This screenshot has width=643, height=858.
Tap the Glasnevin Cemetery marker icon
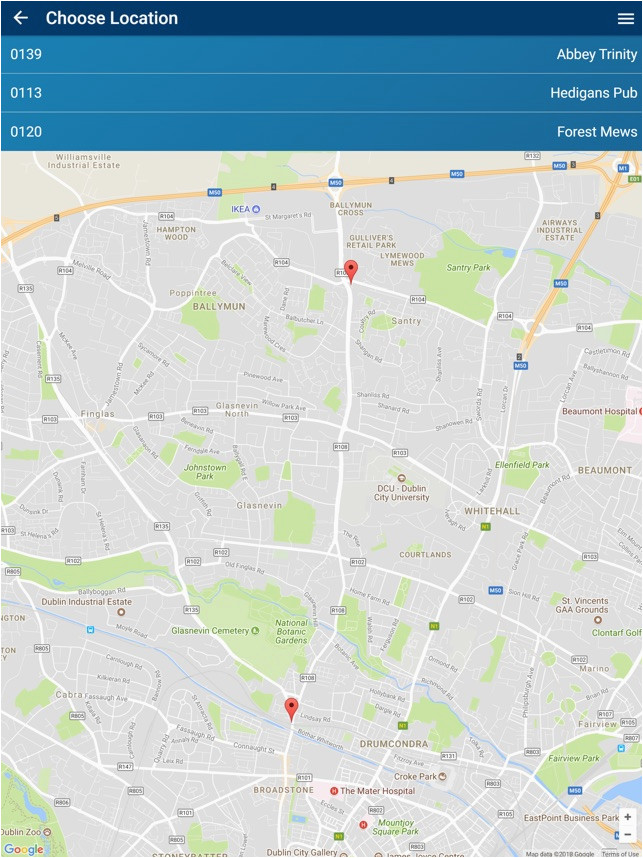pyautogui.click(x=255, y=631)
